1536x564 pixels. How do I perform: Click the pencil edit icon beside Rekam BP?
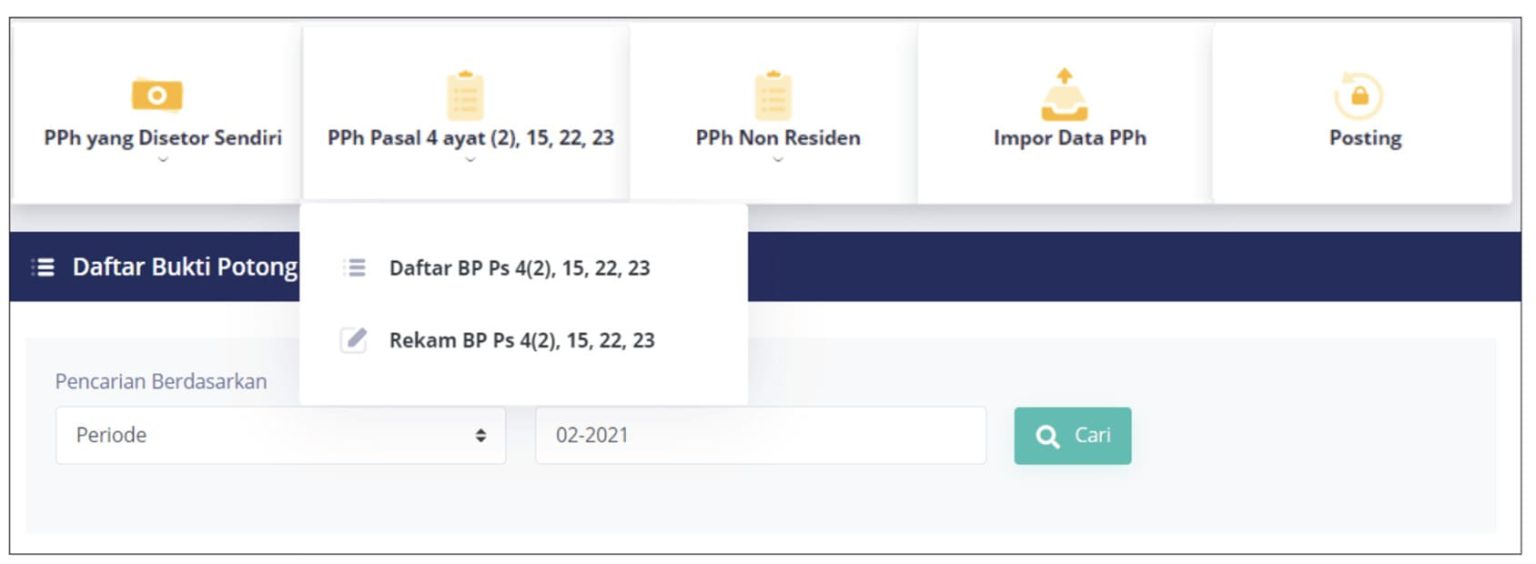(x=354, y=340)
